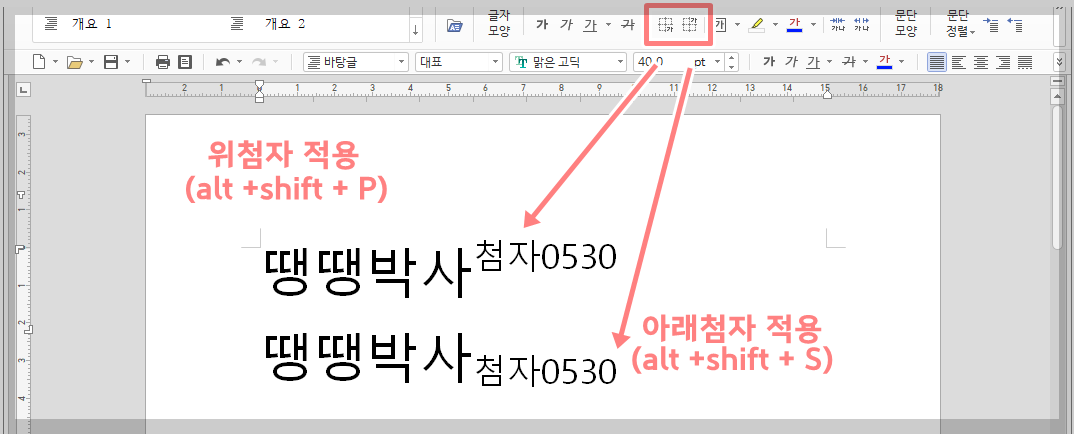Click superscript text 첨자0530 in first line
The width and height of the screenshot is (1074, 434).
(545, 255)
